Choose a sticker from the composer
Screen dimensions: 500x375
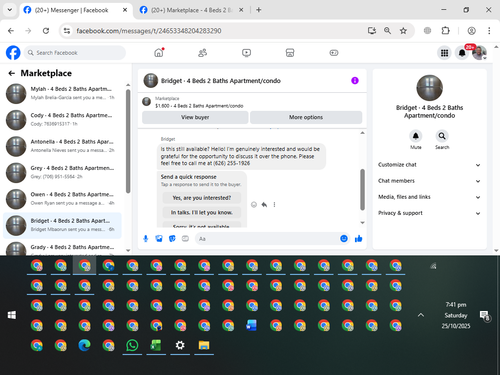(x=172, y=239)
